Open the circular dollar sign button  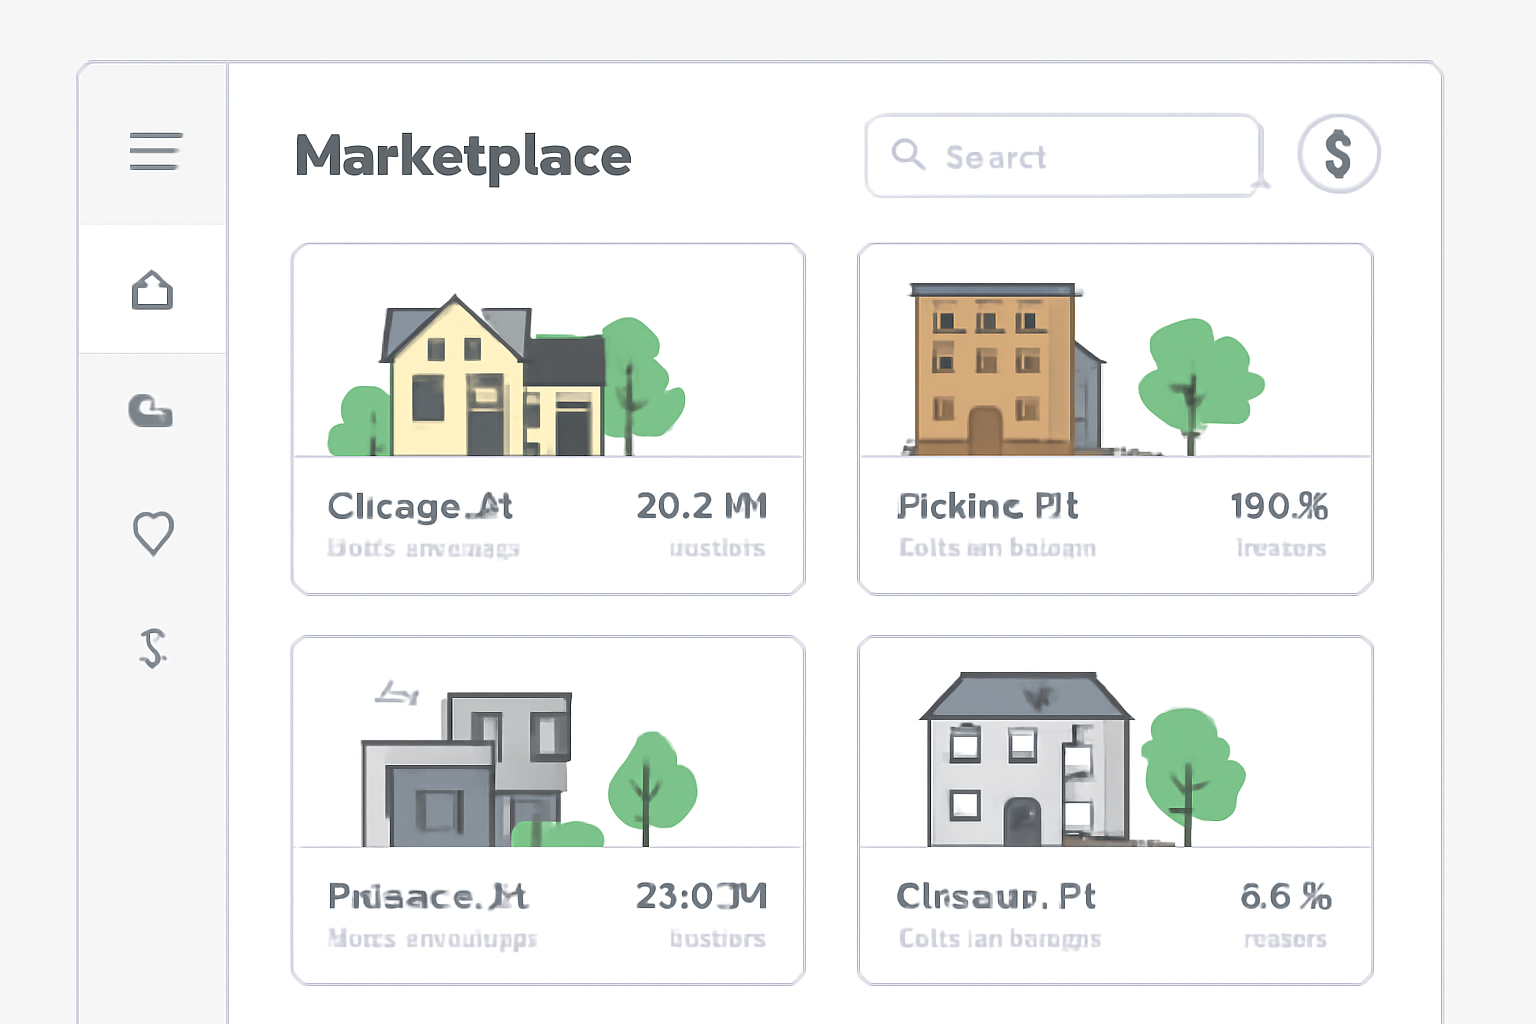pos(1338,154)
